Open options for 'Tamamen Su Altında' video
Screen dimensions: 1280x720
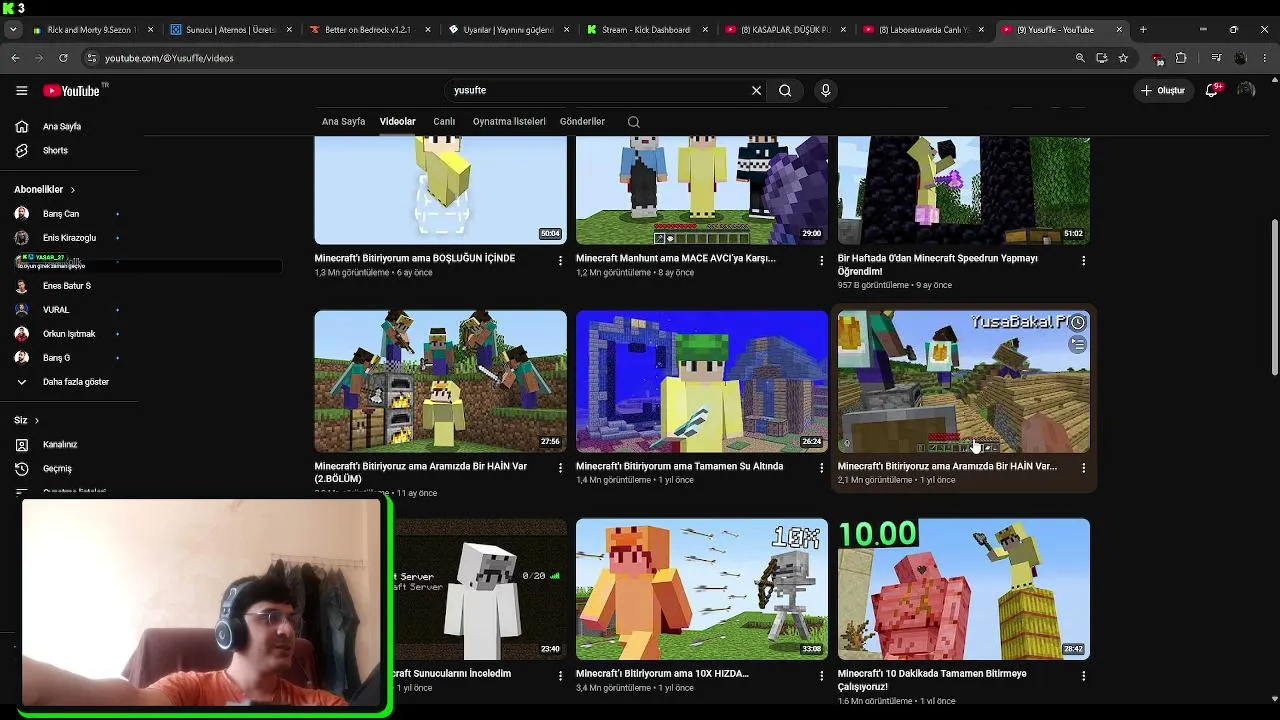click(822, 468)
